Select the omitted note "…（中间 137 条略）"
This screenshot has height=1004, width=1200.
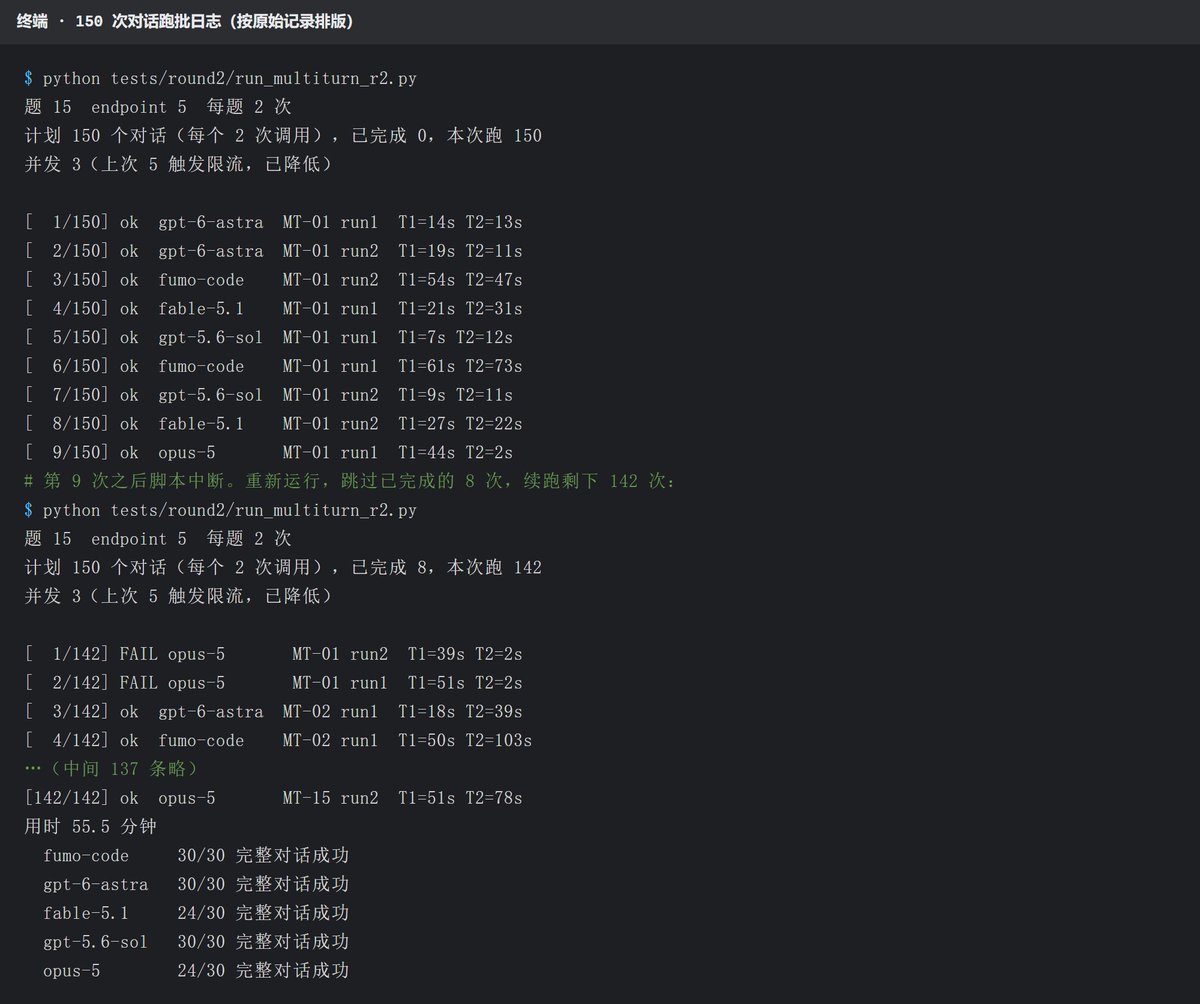[111, 770]
